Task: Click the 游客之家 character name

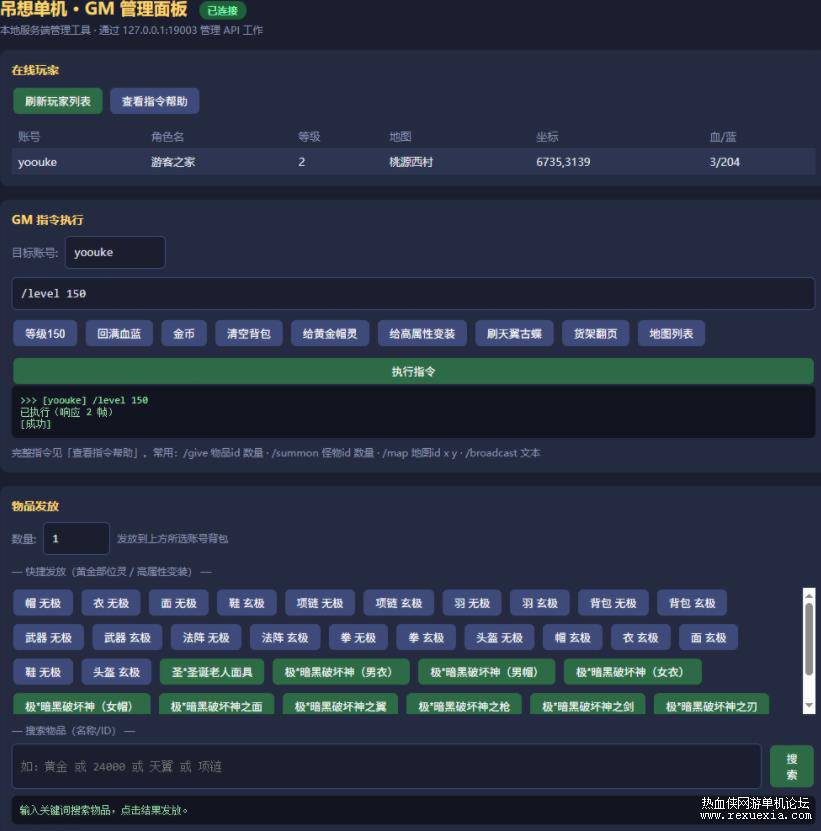Action: [x=173, y=162]
